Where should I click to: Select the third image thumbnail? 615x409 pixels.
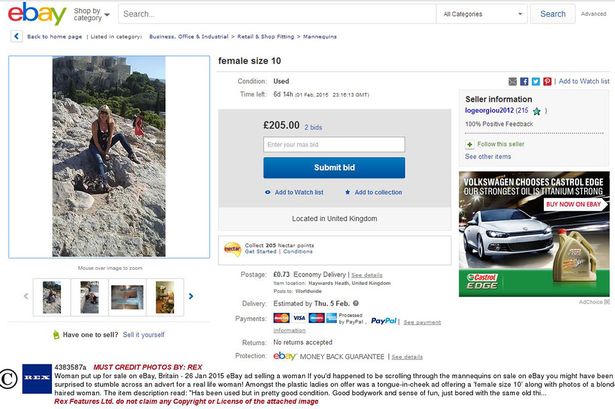click(x=126, y=297)
